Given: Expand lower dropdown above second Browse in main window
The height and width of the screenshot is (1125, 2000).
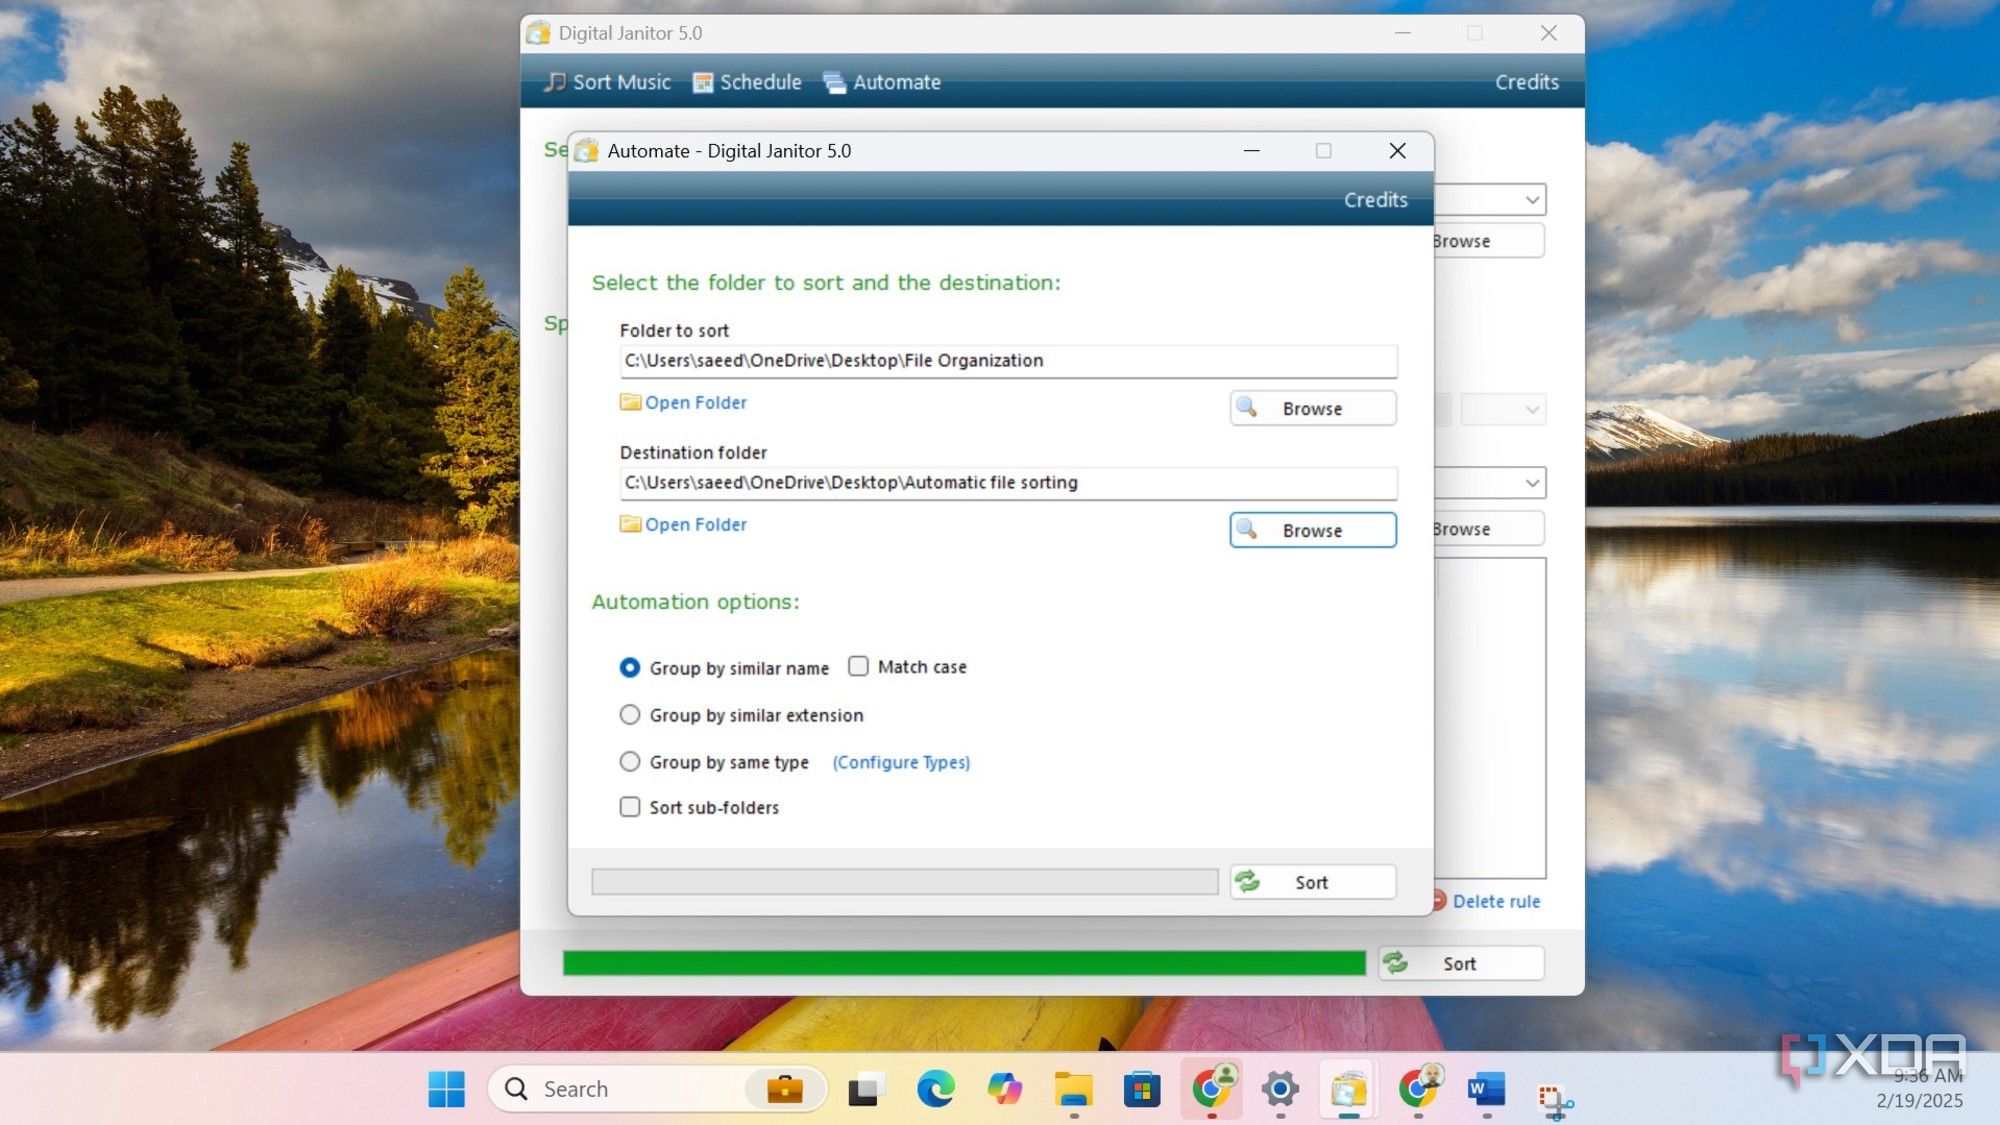Looking at the screenshot, I should (1531, 483).
